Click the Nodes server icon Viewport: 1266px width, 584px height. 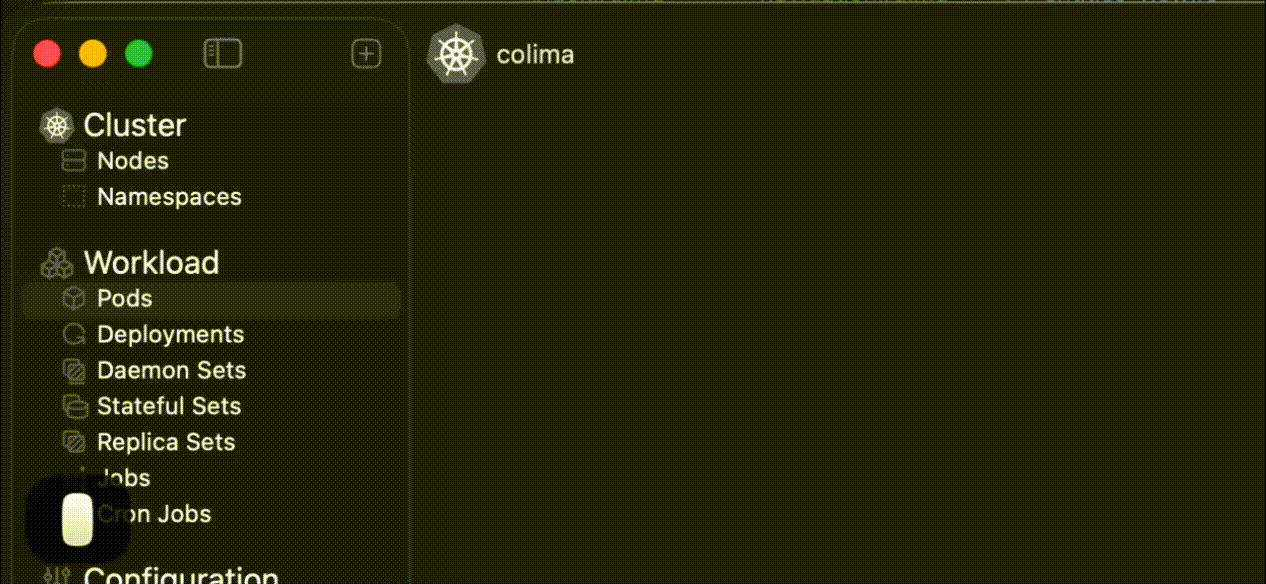pos(74,161)
